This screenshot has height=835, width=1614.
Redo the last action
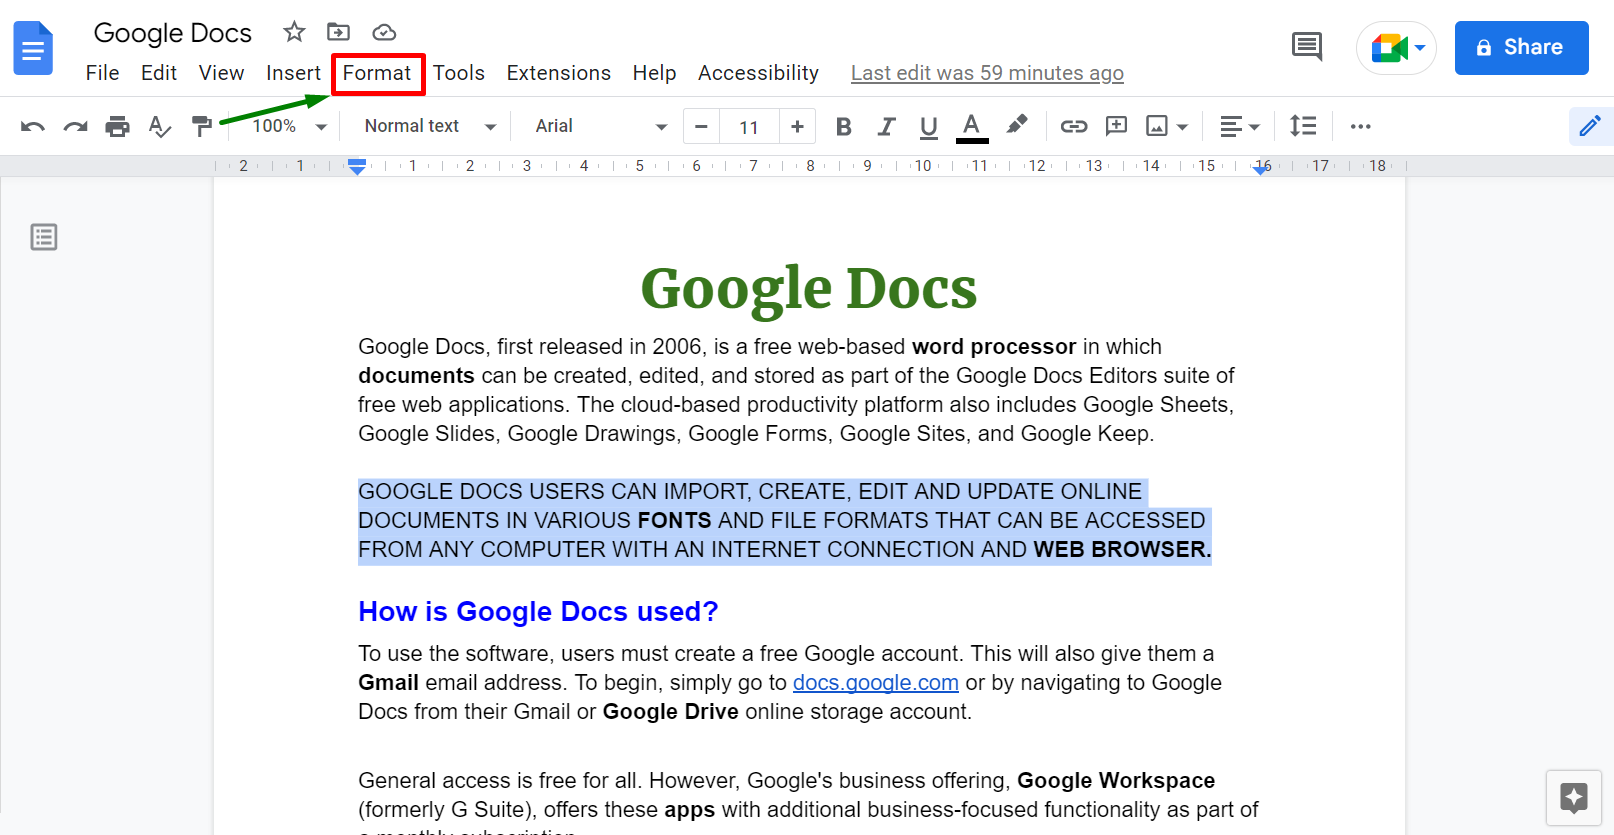[75, 126]
